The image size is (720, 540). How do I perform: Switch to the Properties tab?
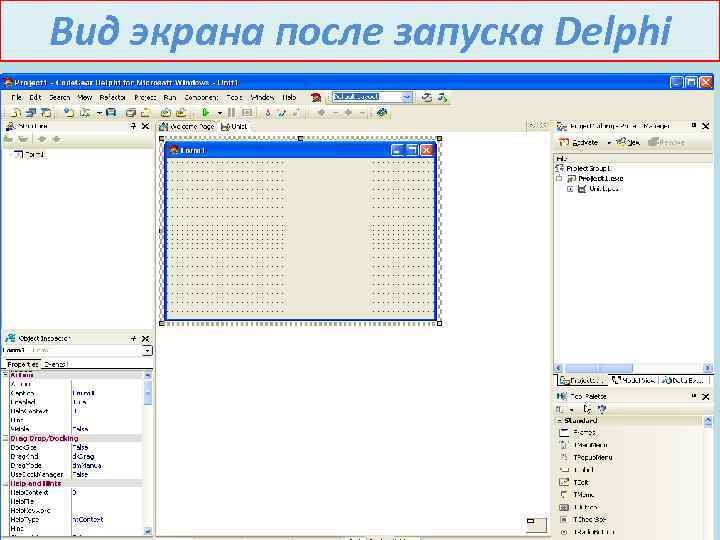tap(22, 364)
